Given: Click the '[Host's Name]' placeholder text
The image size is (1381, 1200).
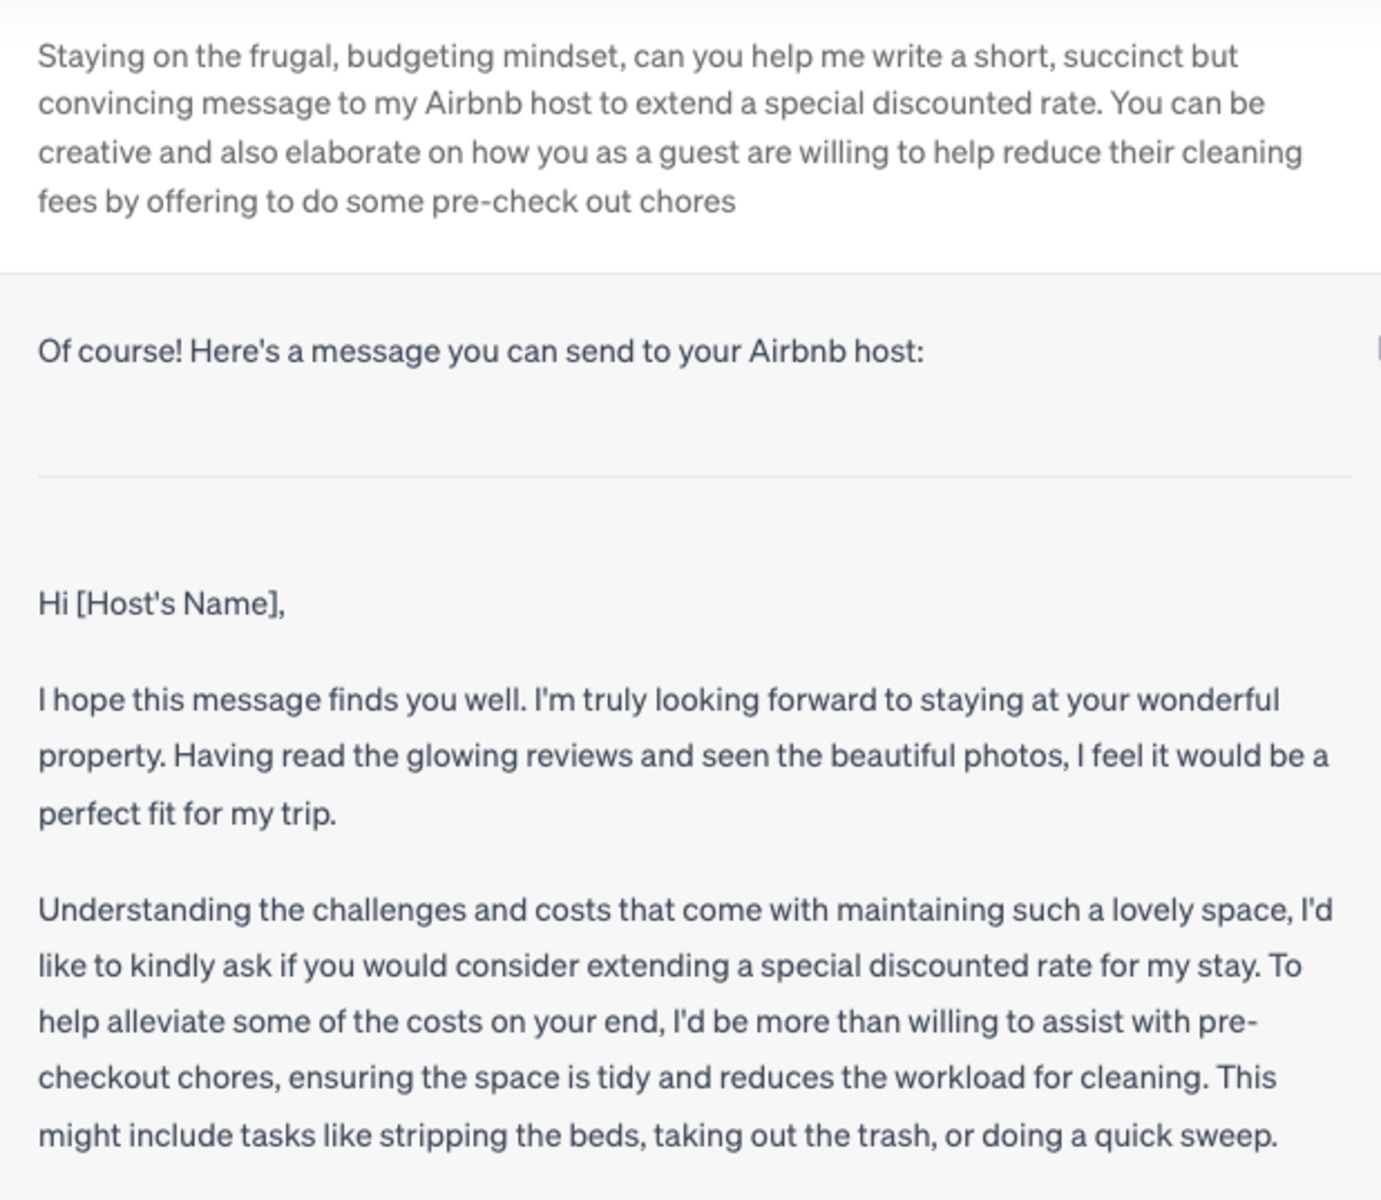Looking at the screenshot, I should 180,604.
